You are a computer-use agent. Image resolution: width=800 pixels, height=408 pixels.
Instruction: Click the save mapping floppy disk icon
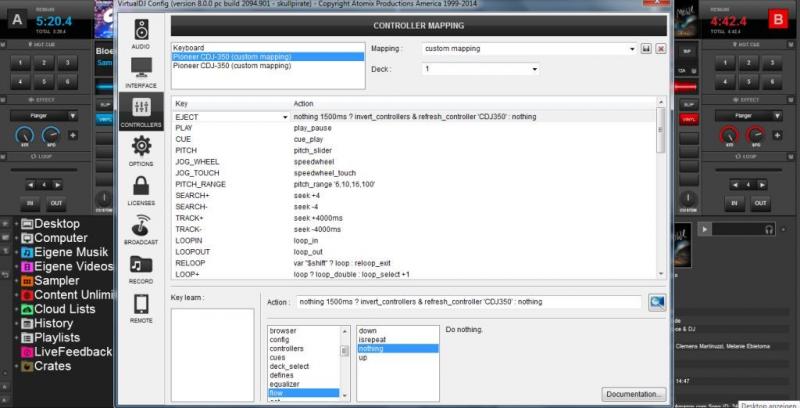click(x=647, y=48)
